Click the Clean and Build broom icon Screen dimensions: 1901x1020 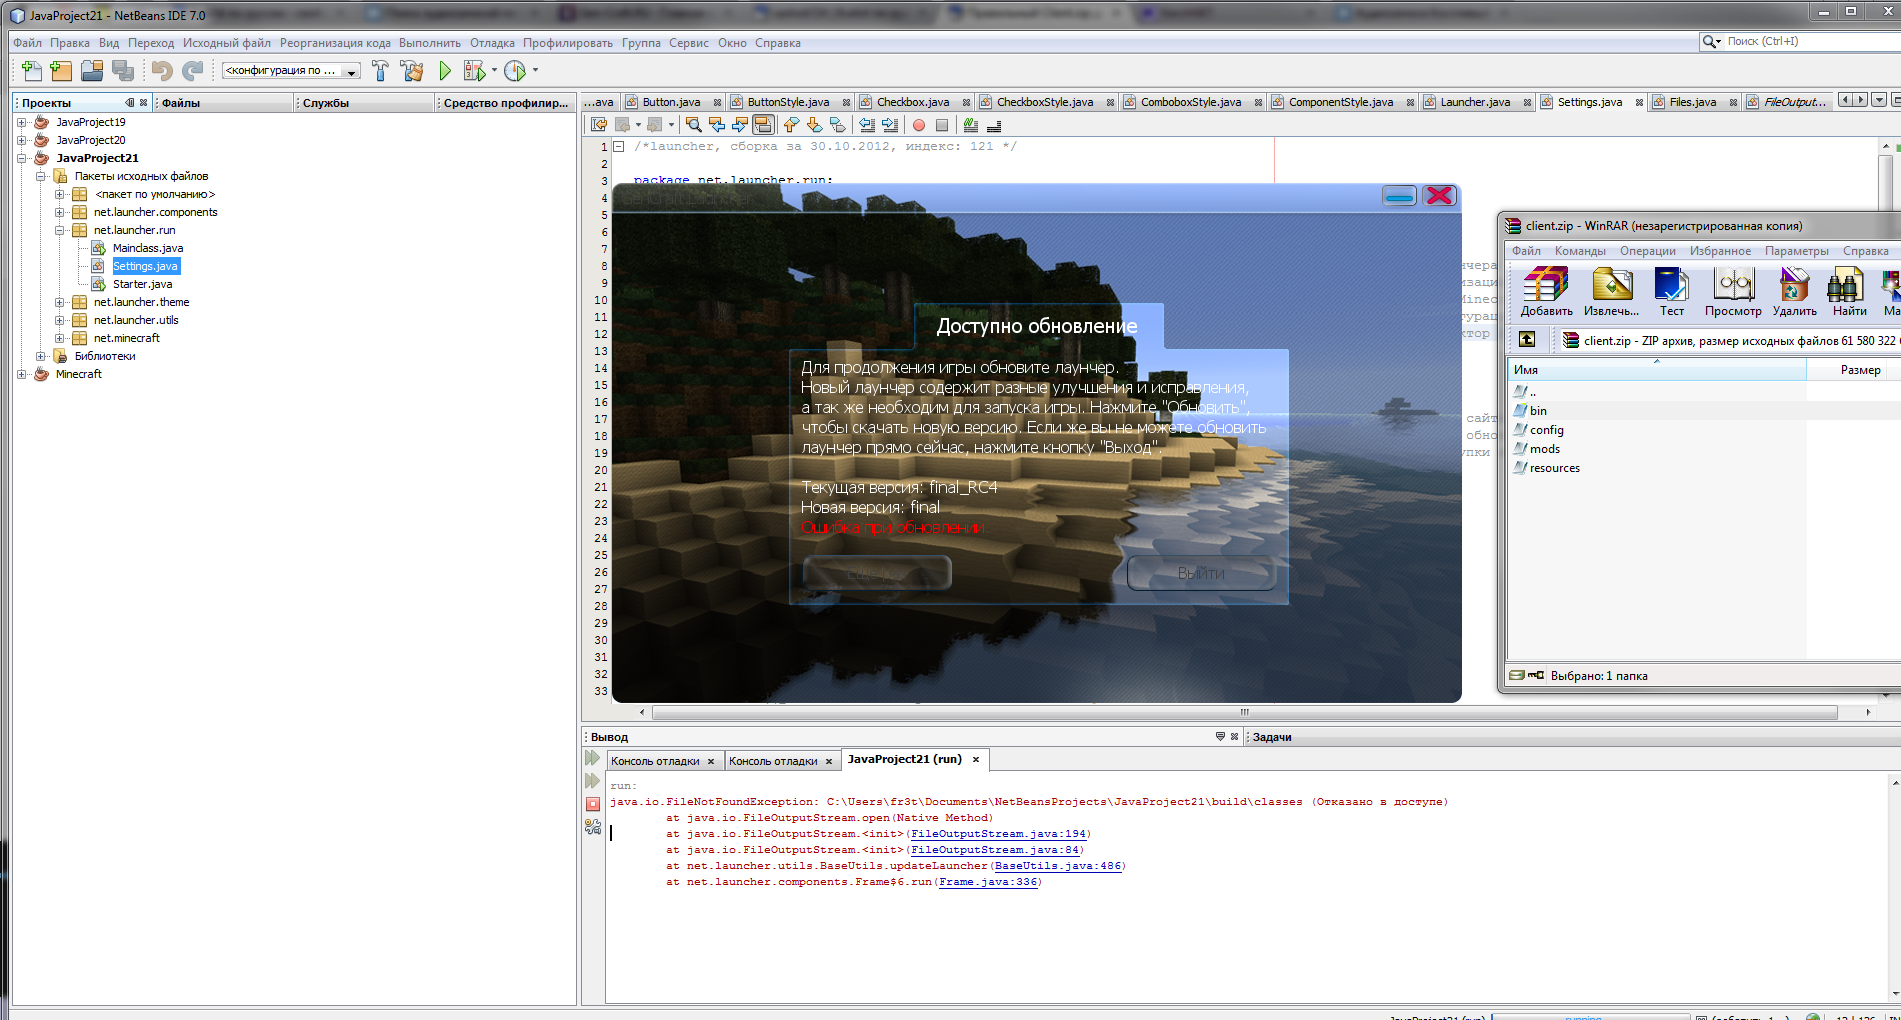tap(411, 70)
